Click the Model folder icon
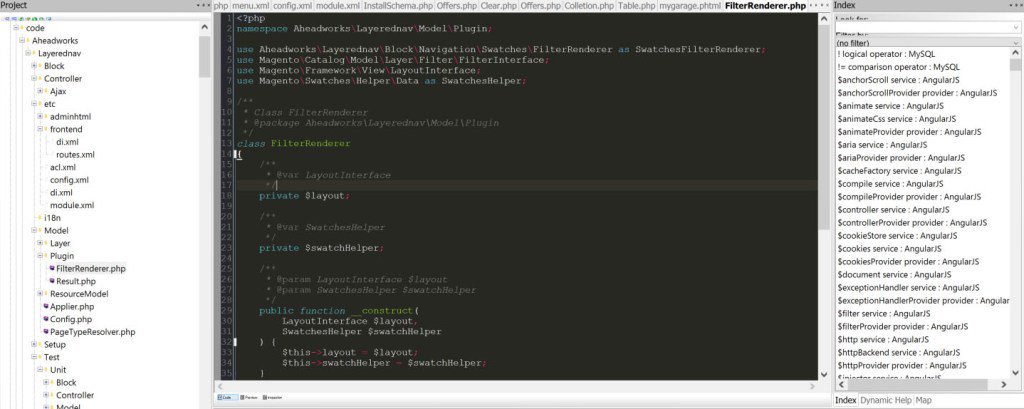The image size is (1024, 409). click(x=39, y=231)
